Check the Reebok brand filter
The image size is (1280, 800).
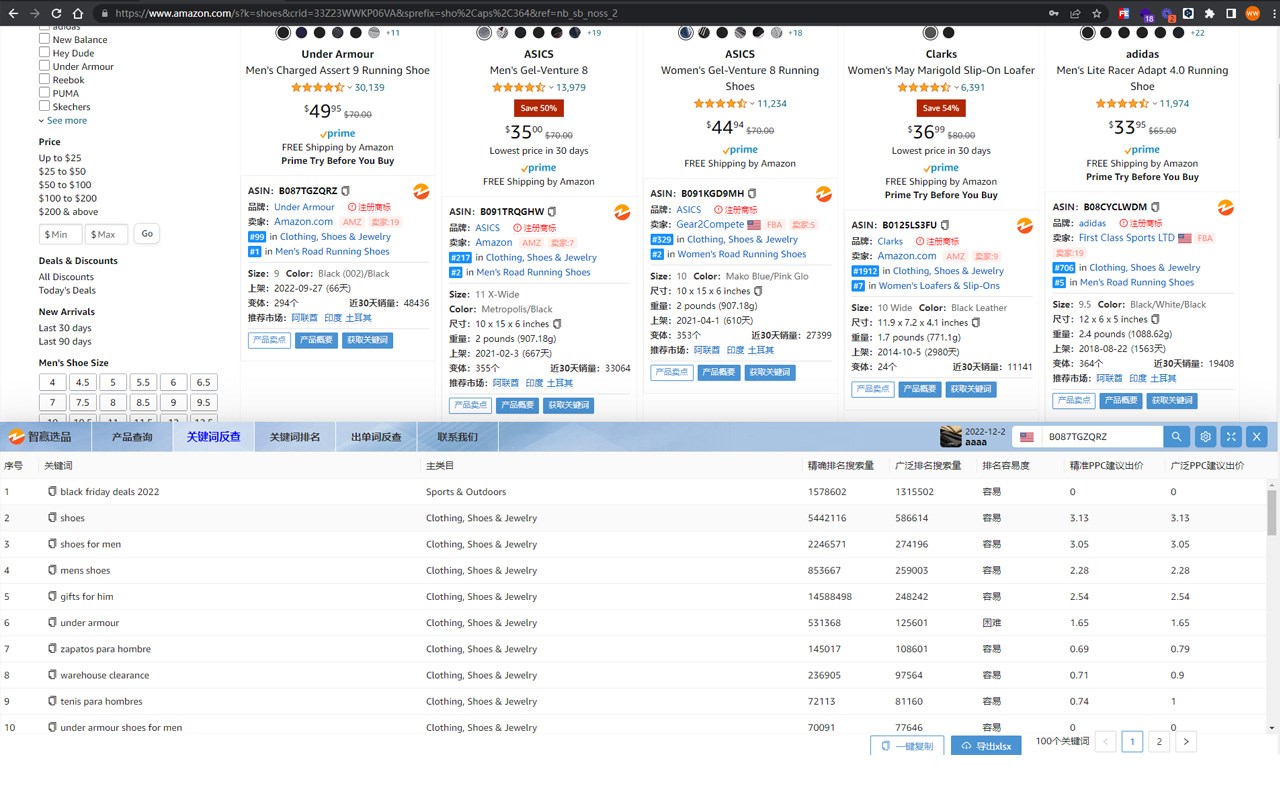44,79
